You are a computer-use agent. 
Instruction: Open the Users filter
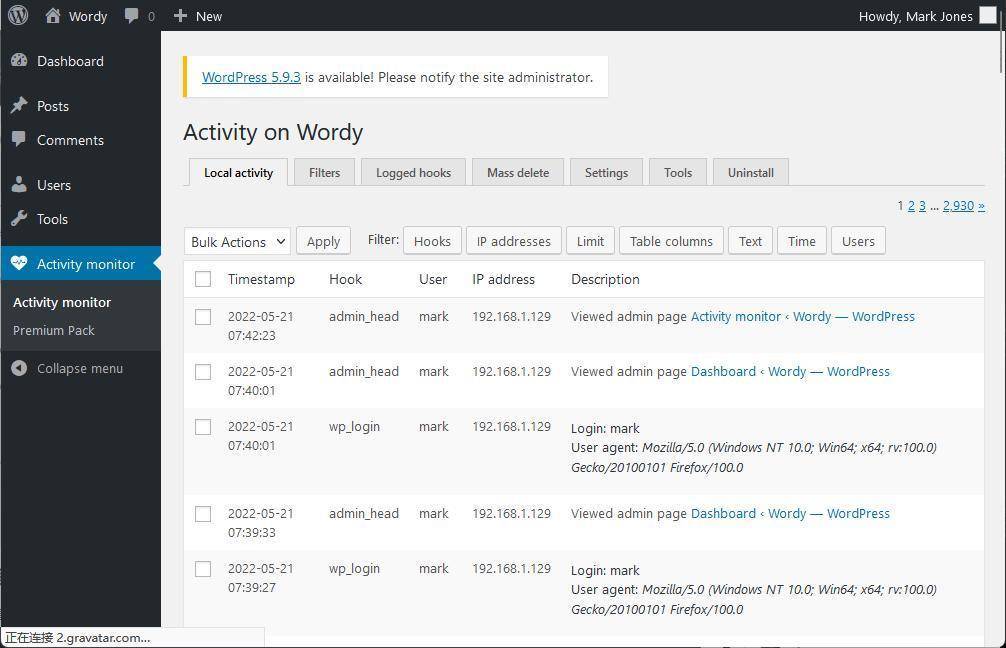tap(858, 241)
